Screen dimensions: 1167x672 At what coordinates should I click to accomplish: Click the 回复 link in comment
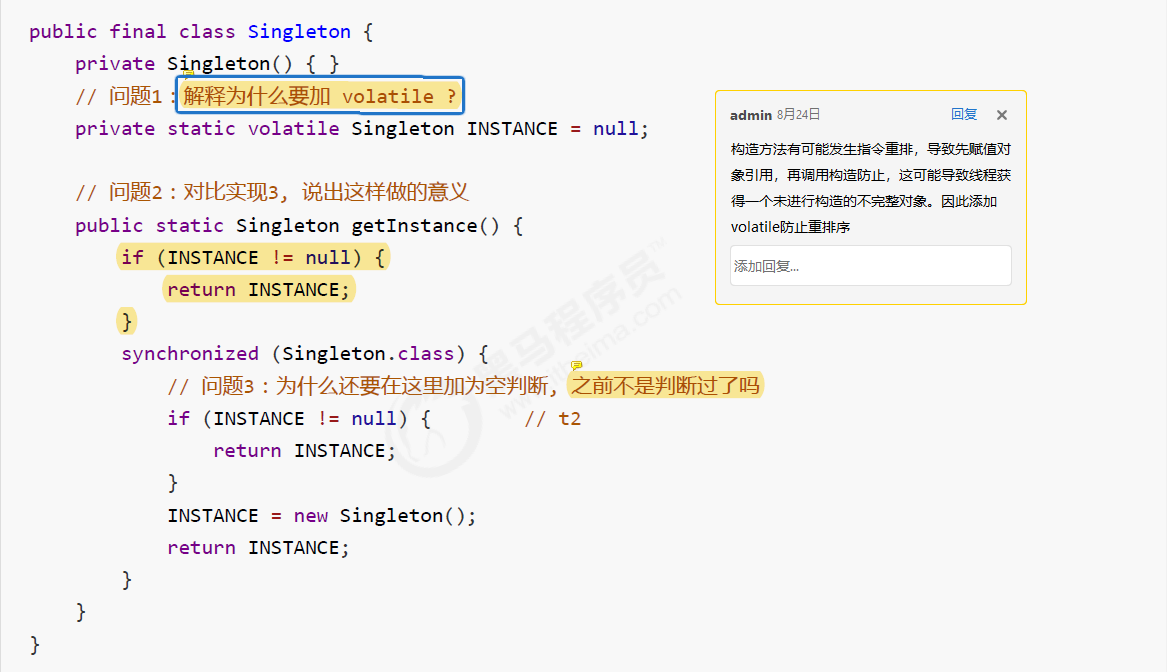coord(964,115)
